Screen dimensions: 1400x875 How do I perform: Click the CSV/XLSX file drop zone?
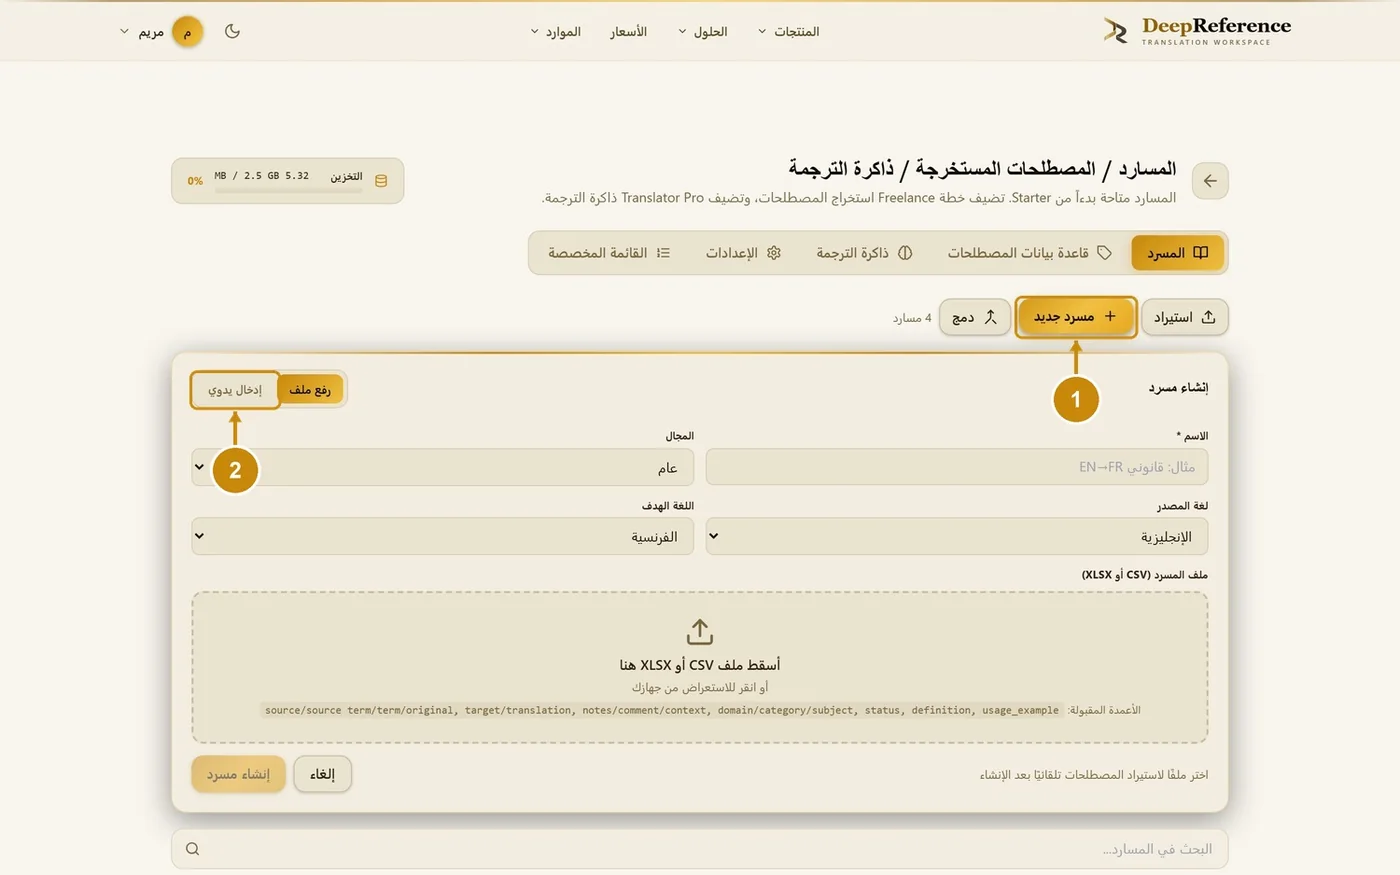coord(700,667)
